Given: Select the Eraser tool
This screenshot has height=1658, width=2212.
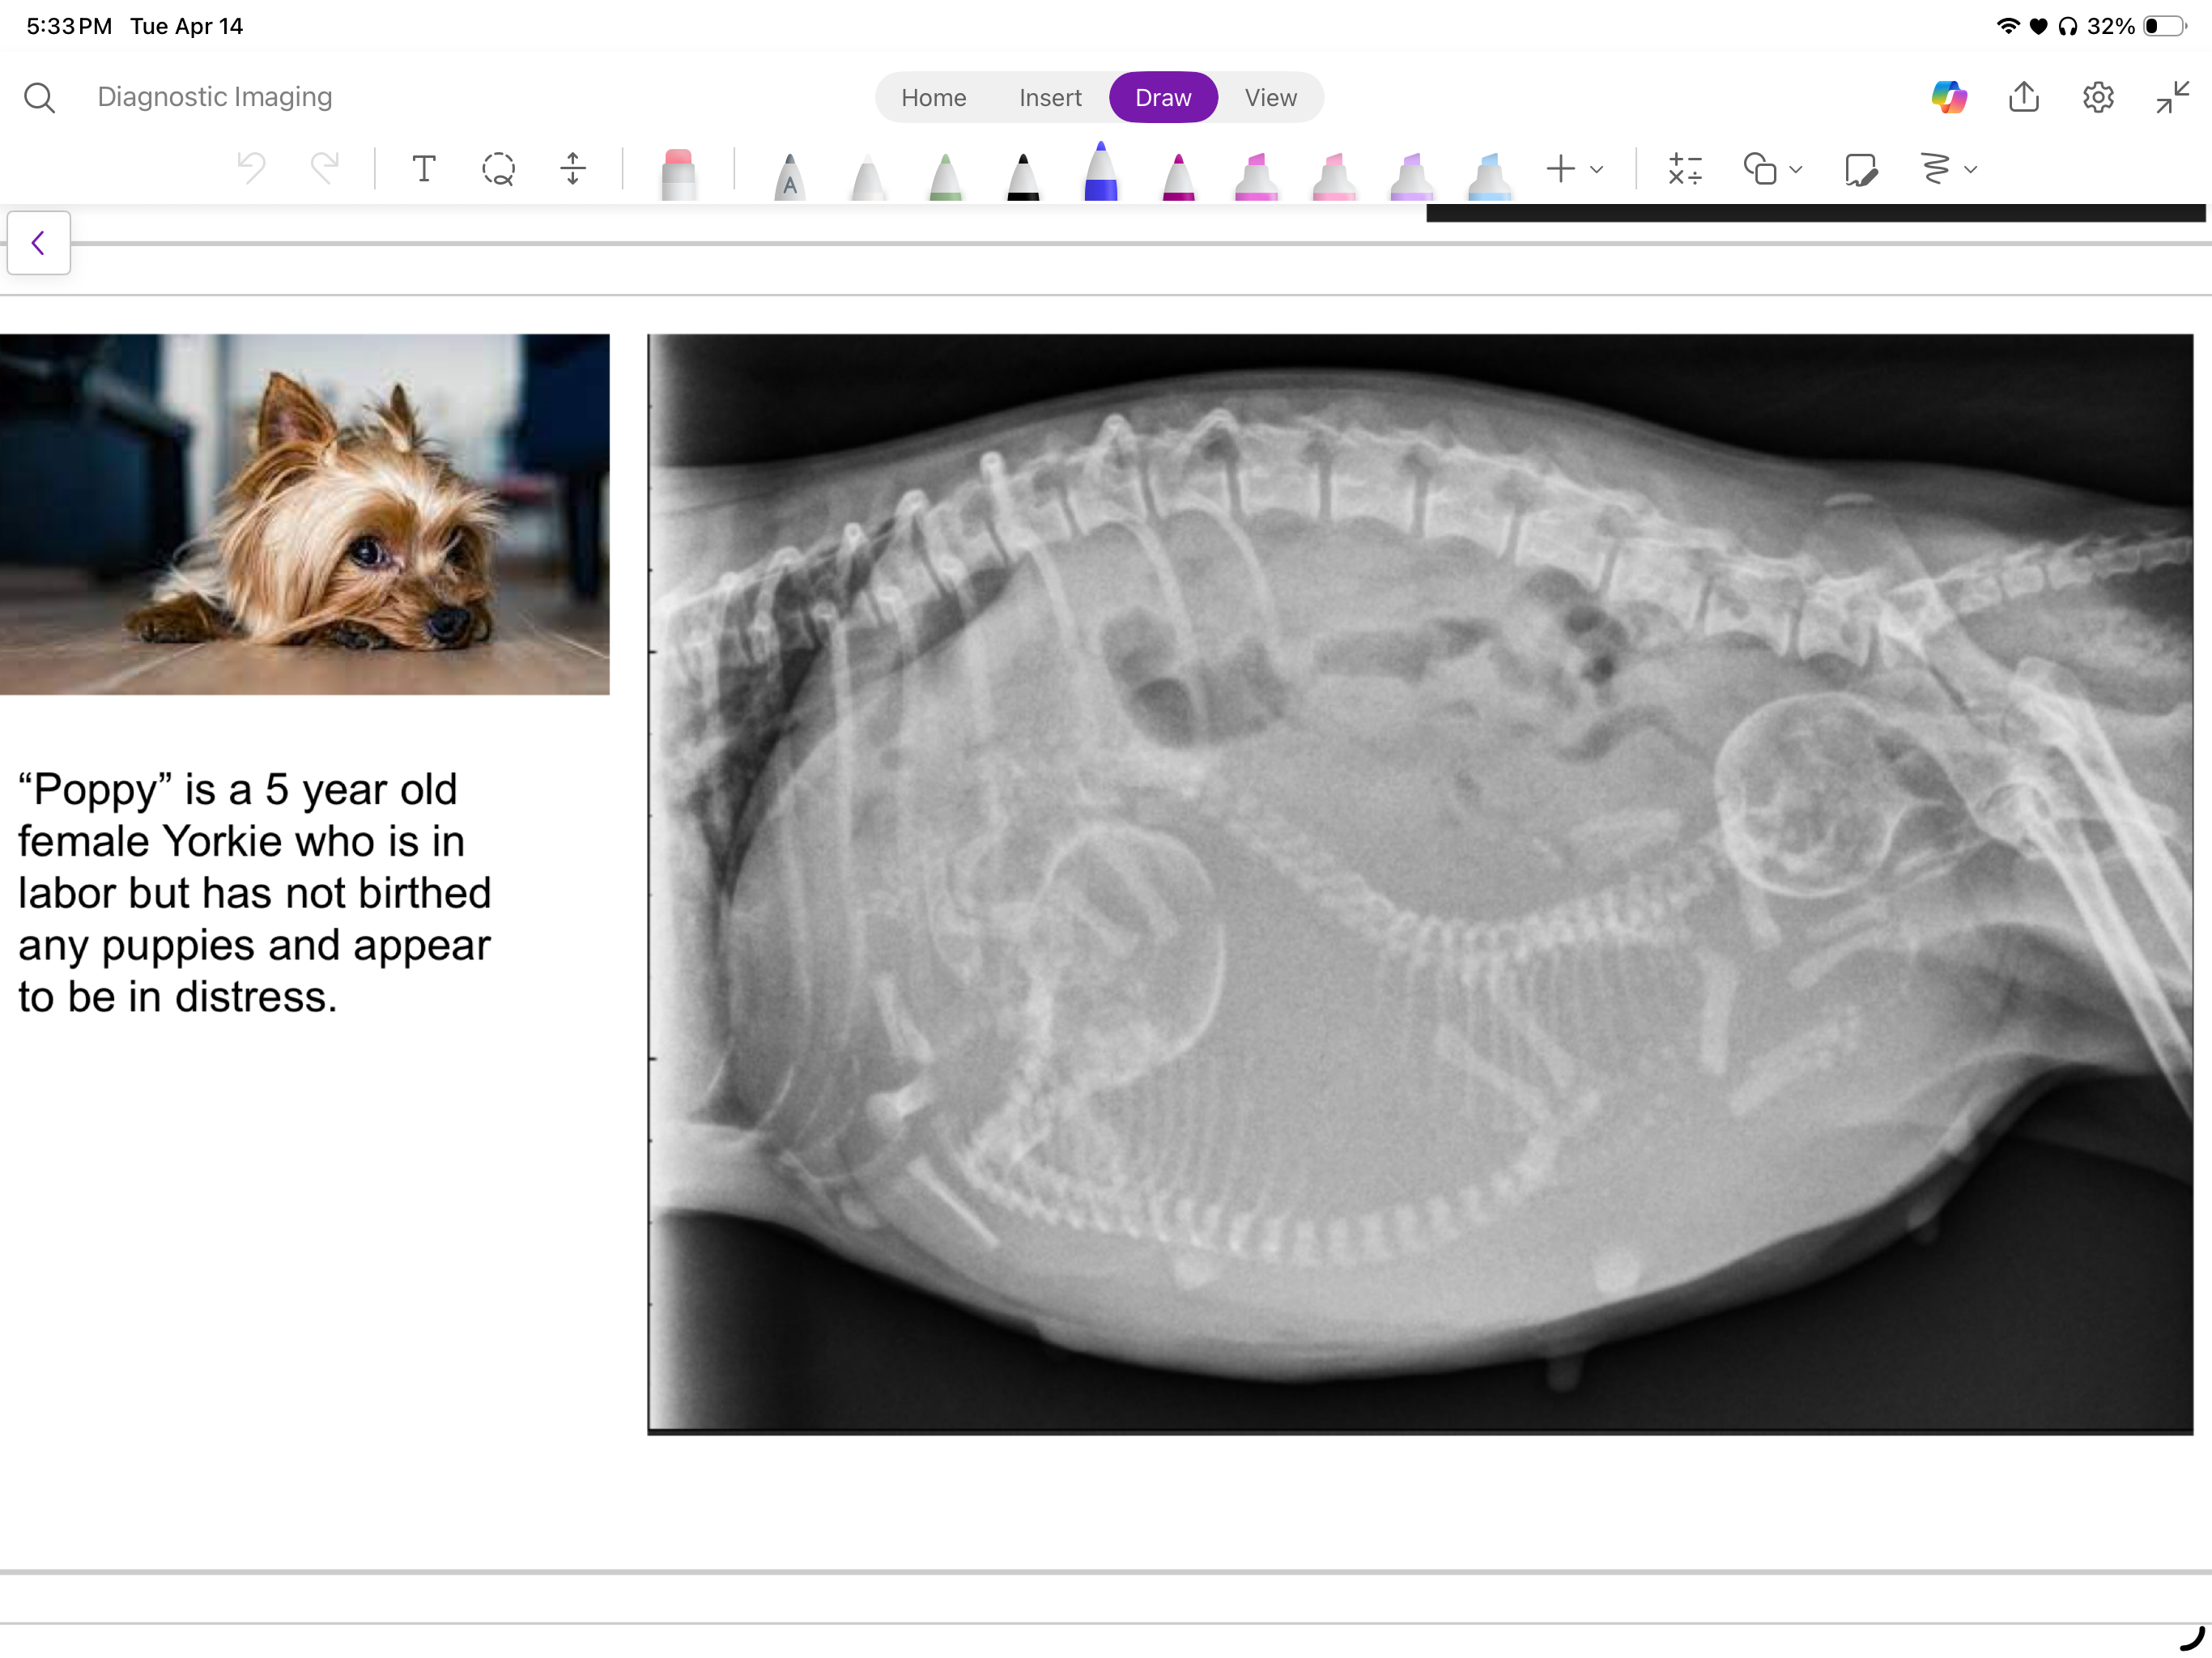Looking at the screenshot, I should [x=680, y=170].
